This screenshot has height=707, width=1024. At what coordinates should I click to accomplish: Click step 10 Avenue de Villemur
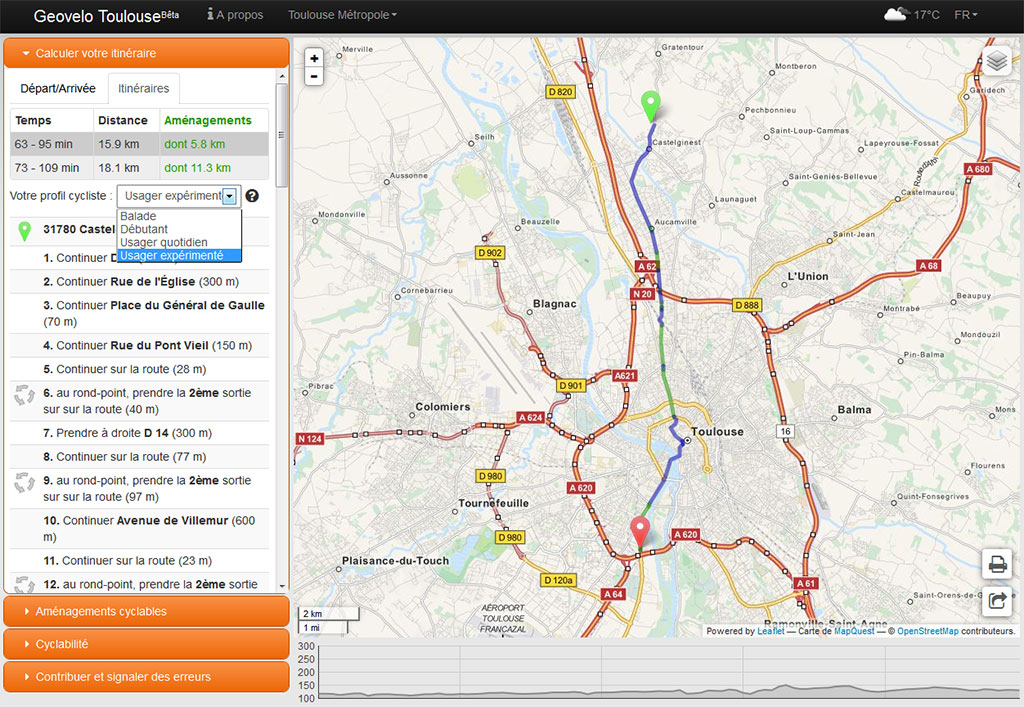[139, 529]
